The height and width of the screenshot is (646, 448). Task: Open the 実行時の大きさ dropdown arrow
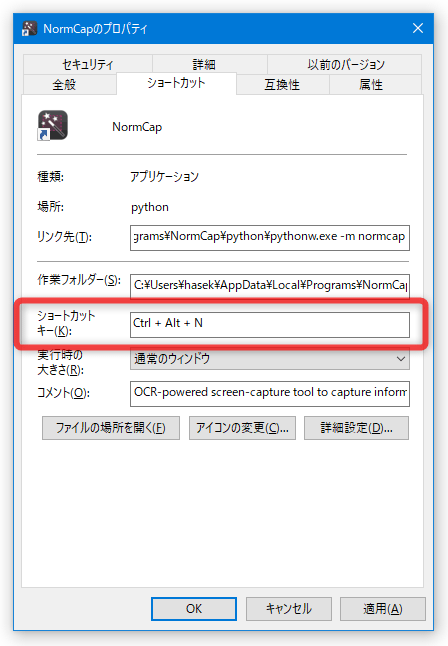[x=400, y=359]
